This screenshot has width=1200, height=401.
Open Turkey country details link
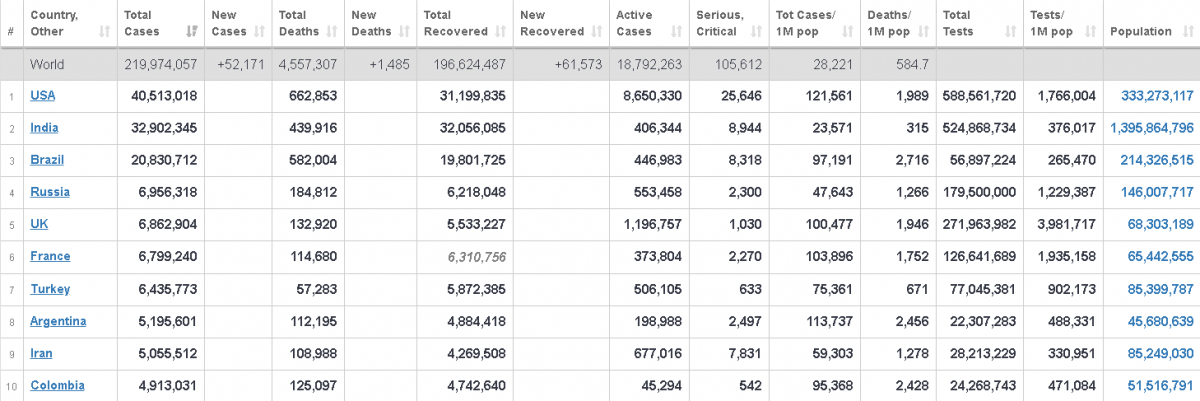(x=49, y=289)
